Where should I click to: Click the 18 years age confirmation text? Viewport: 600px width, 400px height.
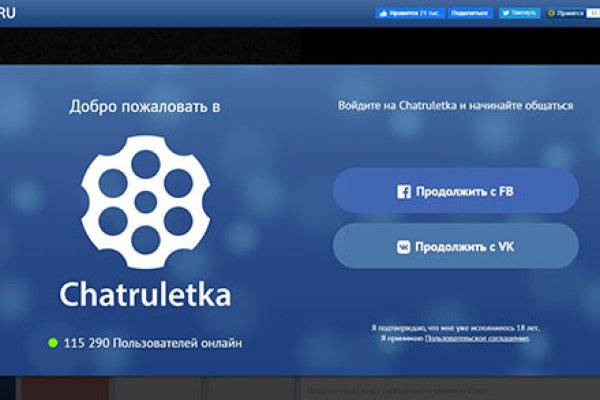click(x=454, y=328)
